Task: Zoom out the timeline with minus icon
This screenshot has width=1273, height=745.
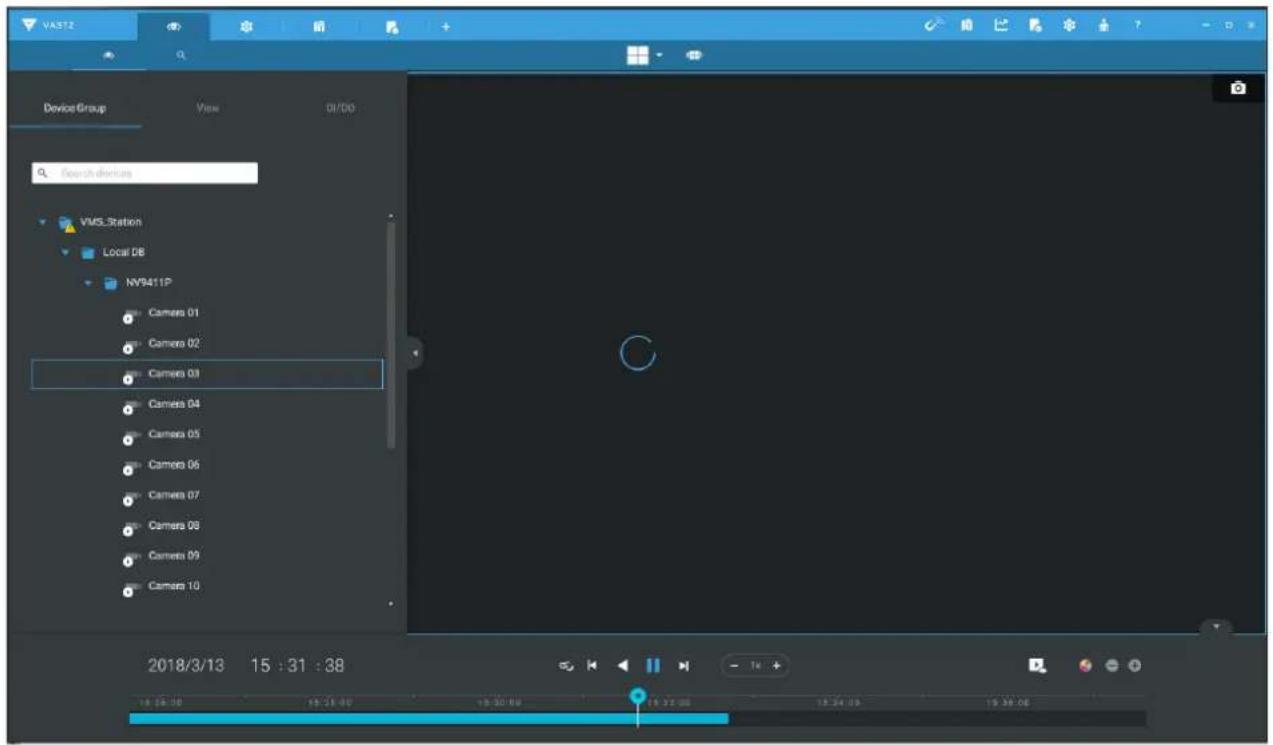Action: [x=1112, y=666]
